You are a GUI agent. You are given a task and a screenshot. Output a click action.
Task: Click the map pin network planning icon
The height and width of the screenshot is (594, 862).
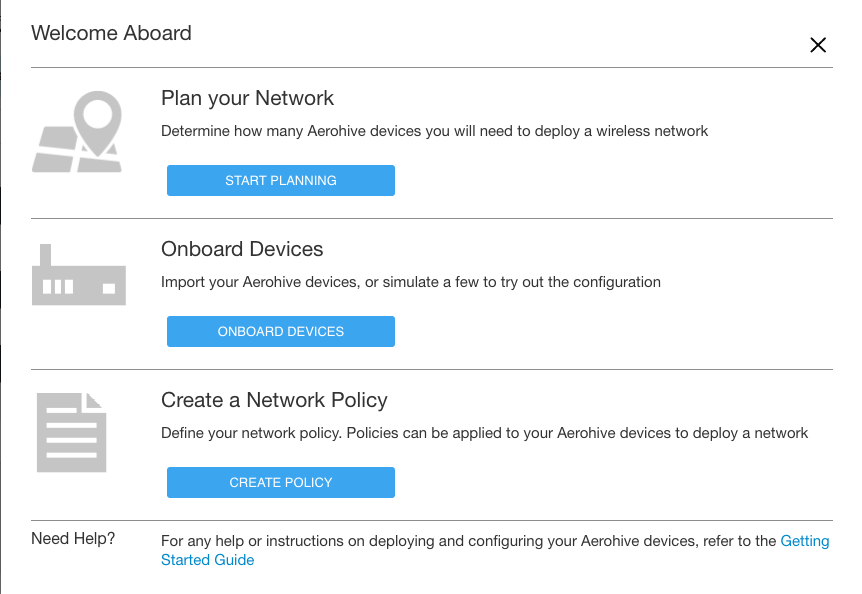(77, 131)
